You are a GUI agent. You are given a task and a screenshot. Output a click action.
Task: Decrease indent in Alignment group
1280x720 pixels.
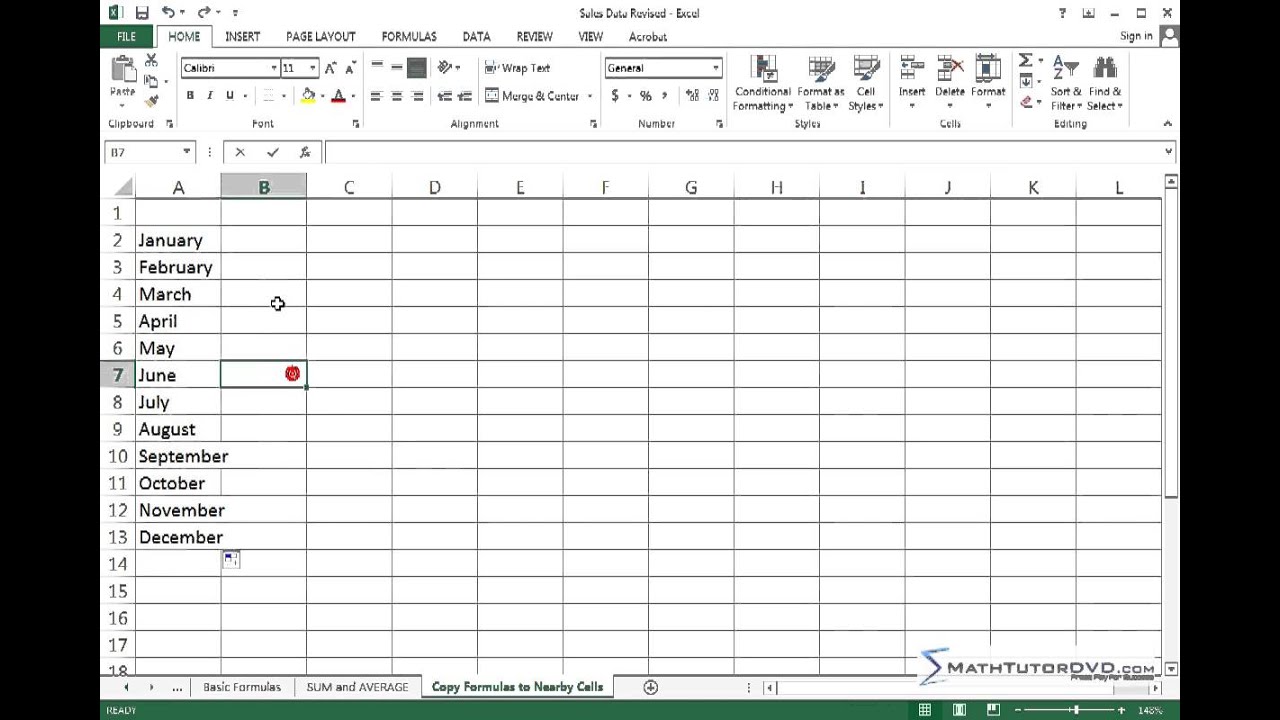(x=445, y=96)
